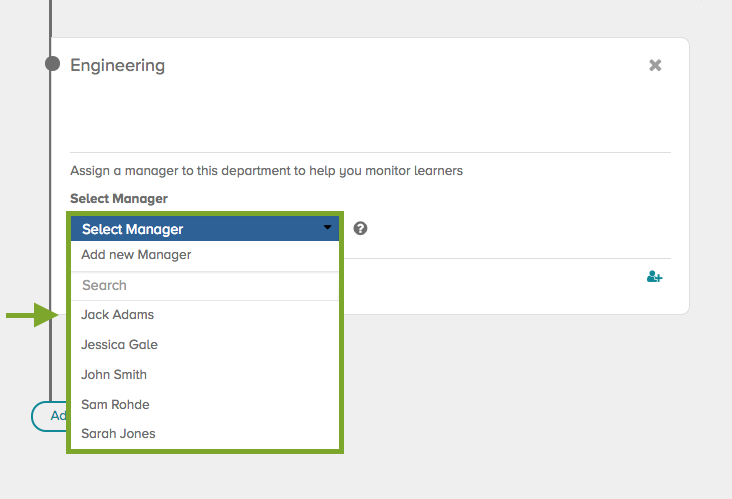
Task: Click the green arrow pointing at the list
Action: 28,316
